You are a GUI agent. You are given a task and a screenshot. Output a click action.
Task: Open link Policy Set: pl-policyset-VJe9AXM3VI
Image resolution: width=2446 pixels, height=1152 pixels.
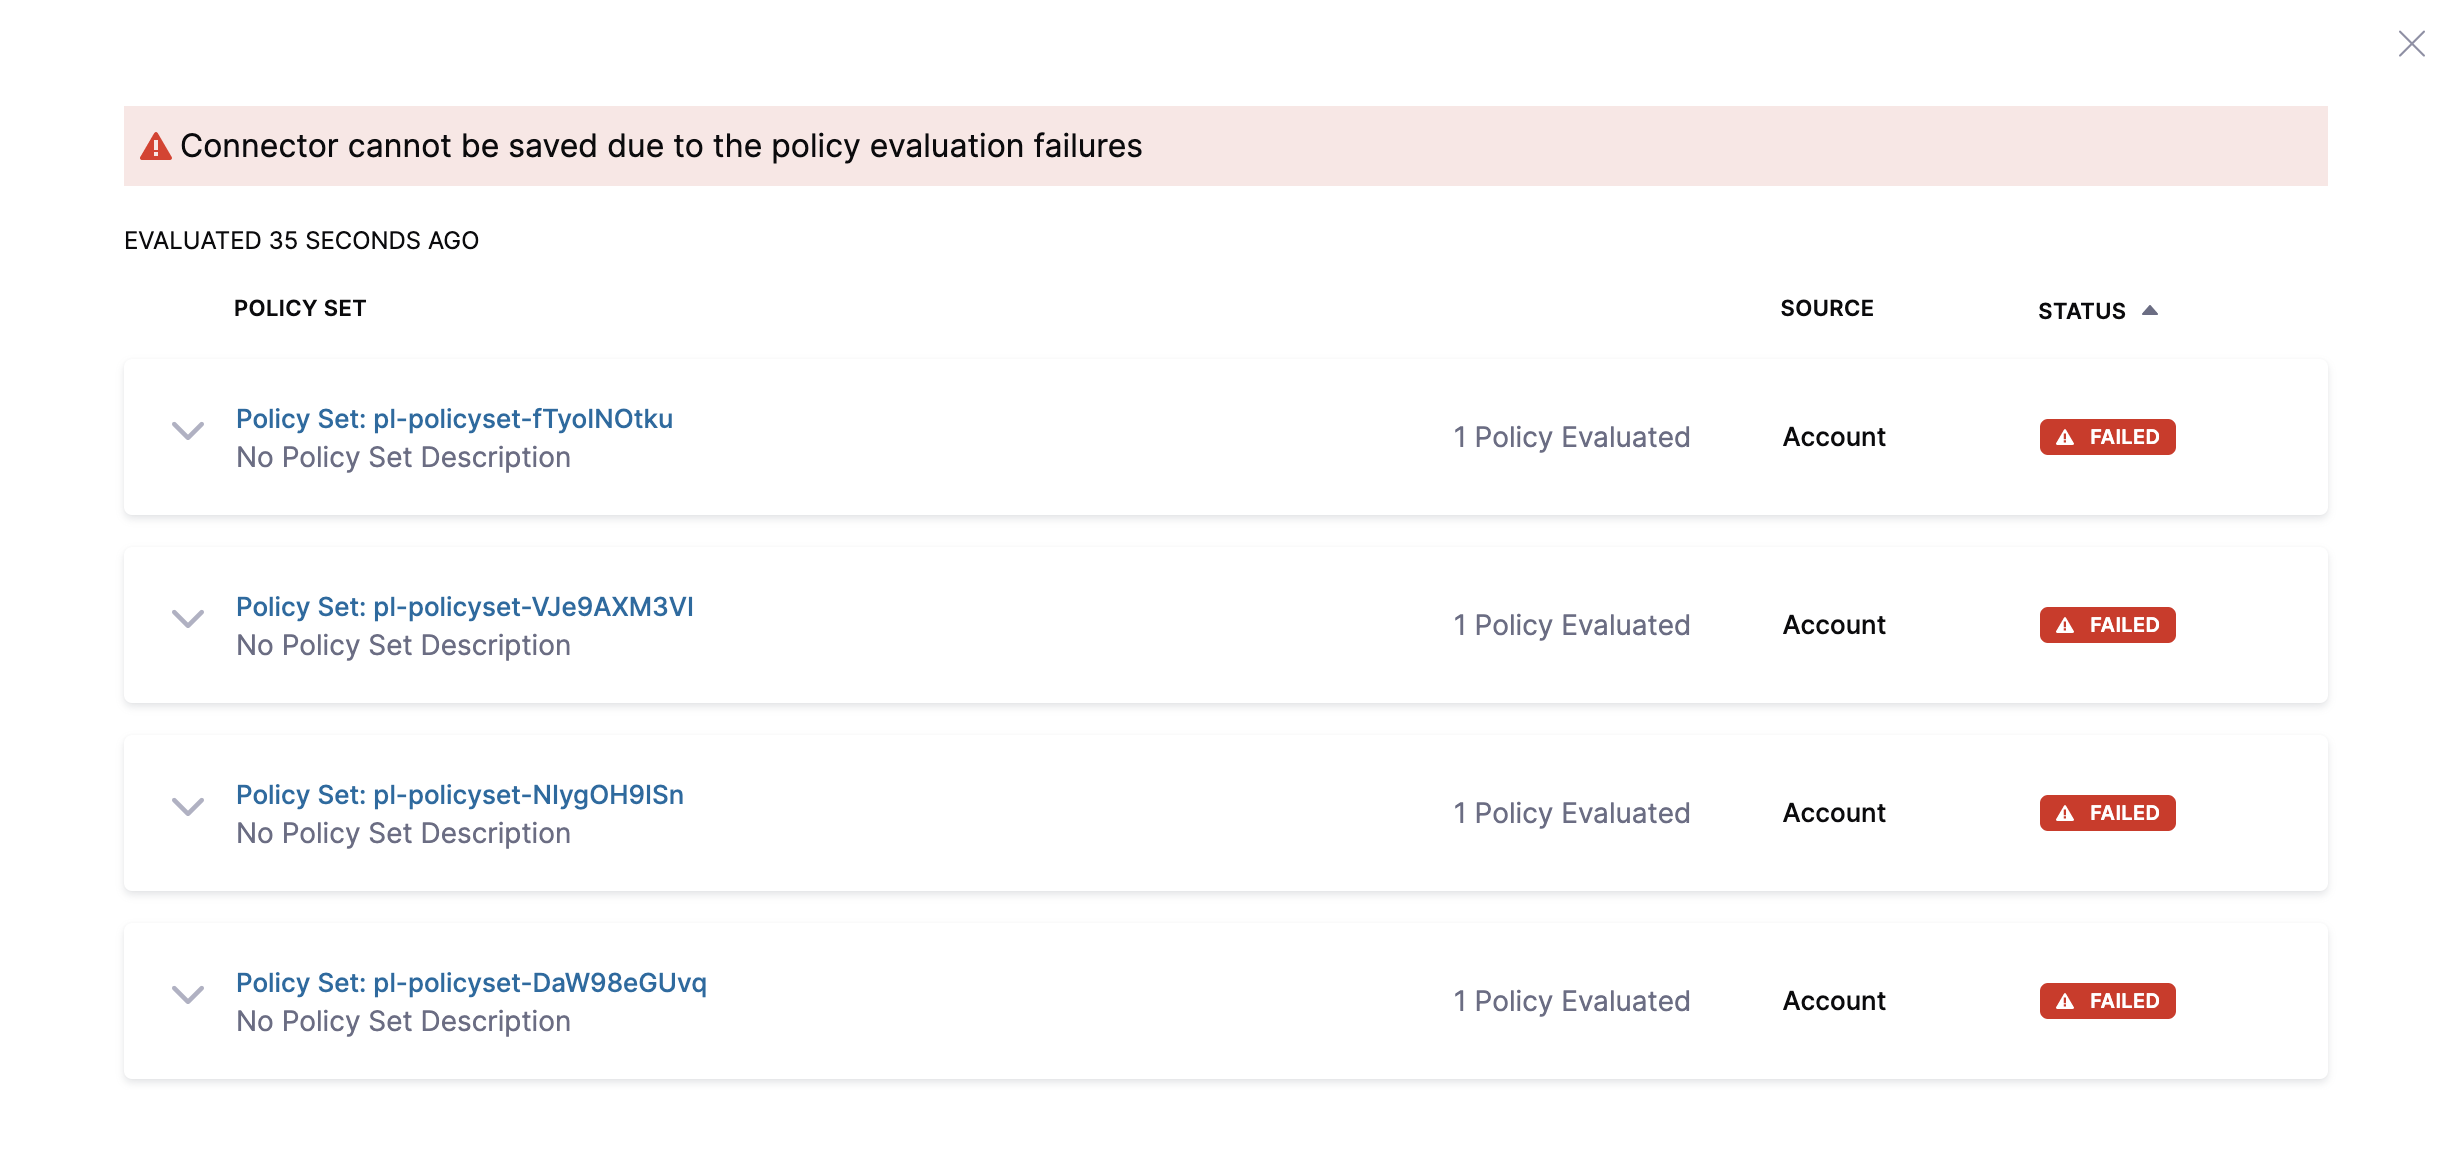tap(464, 607)
